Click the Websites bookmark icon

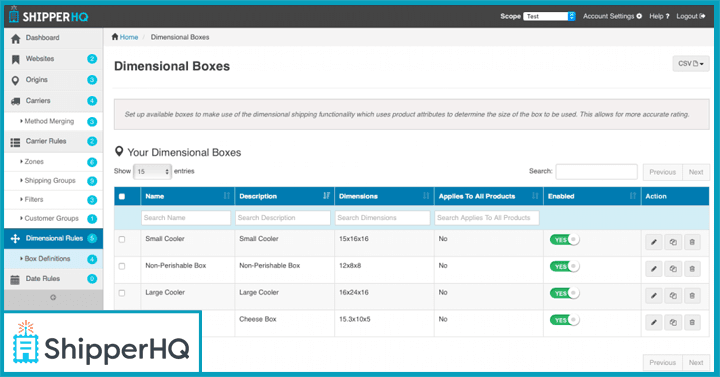[x=16, y=59]
